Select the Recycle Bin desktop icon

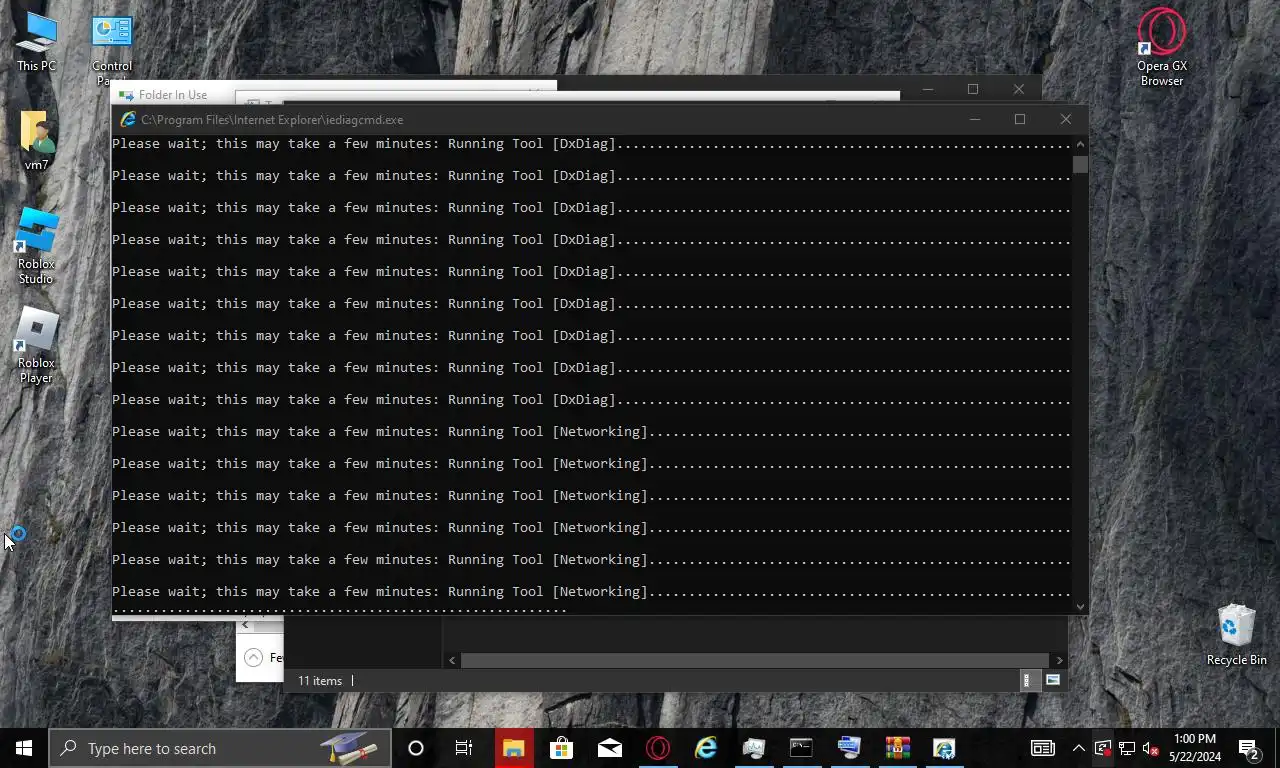tap(1236, 635)
